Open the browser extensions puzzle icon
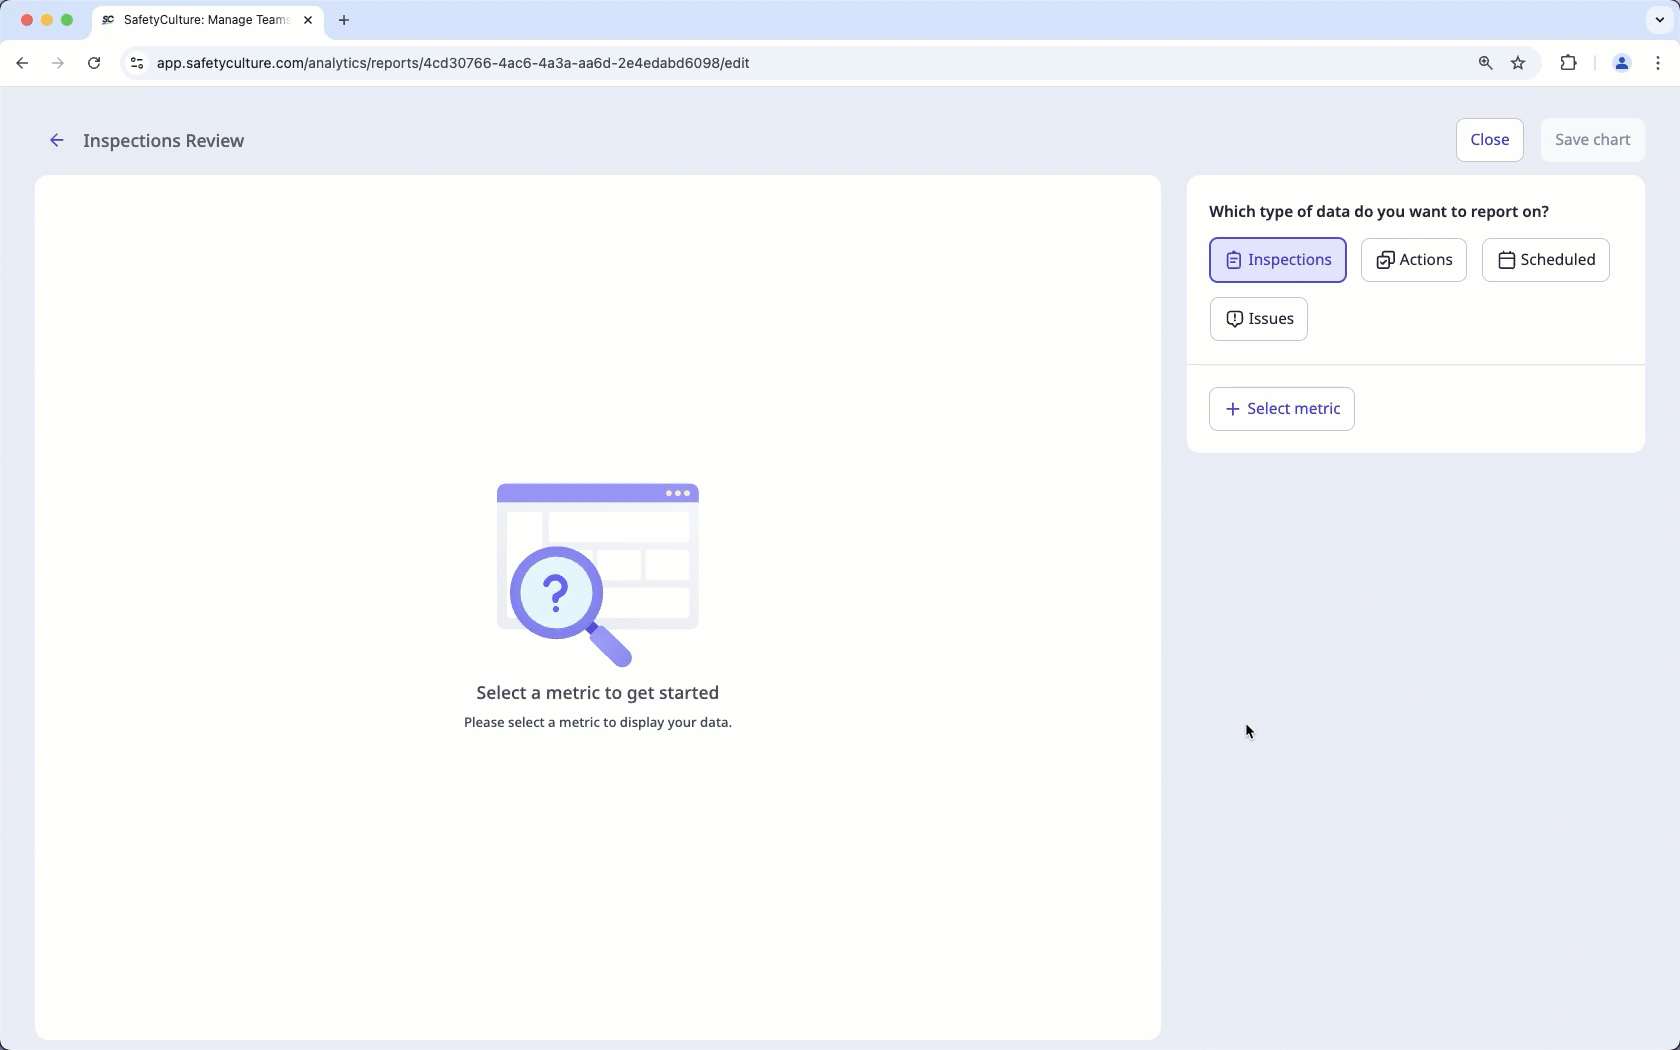Image resolution: width=1680 pixels, height=1050 pixels. 1568,63
